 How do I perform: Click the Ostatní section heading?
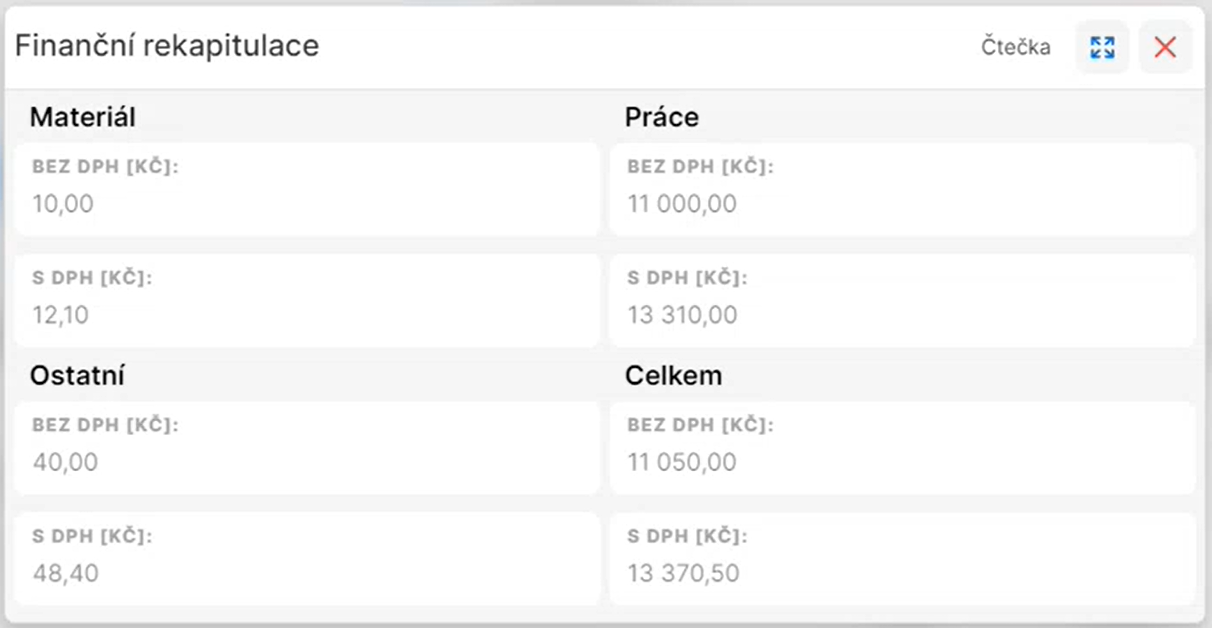click(x=77, y=375)
